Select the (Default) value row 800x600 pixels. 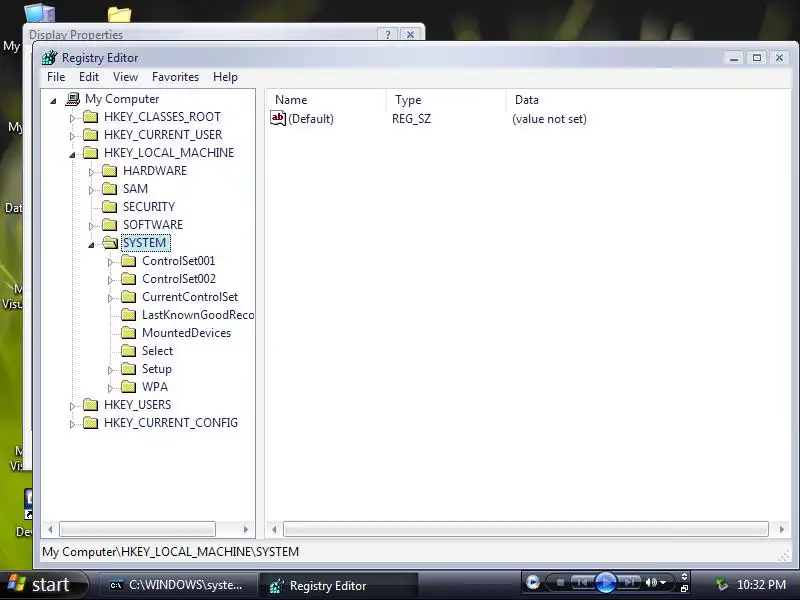429,119
